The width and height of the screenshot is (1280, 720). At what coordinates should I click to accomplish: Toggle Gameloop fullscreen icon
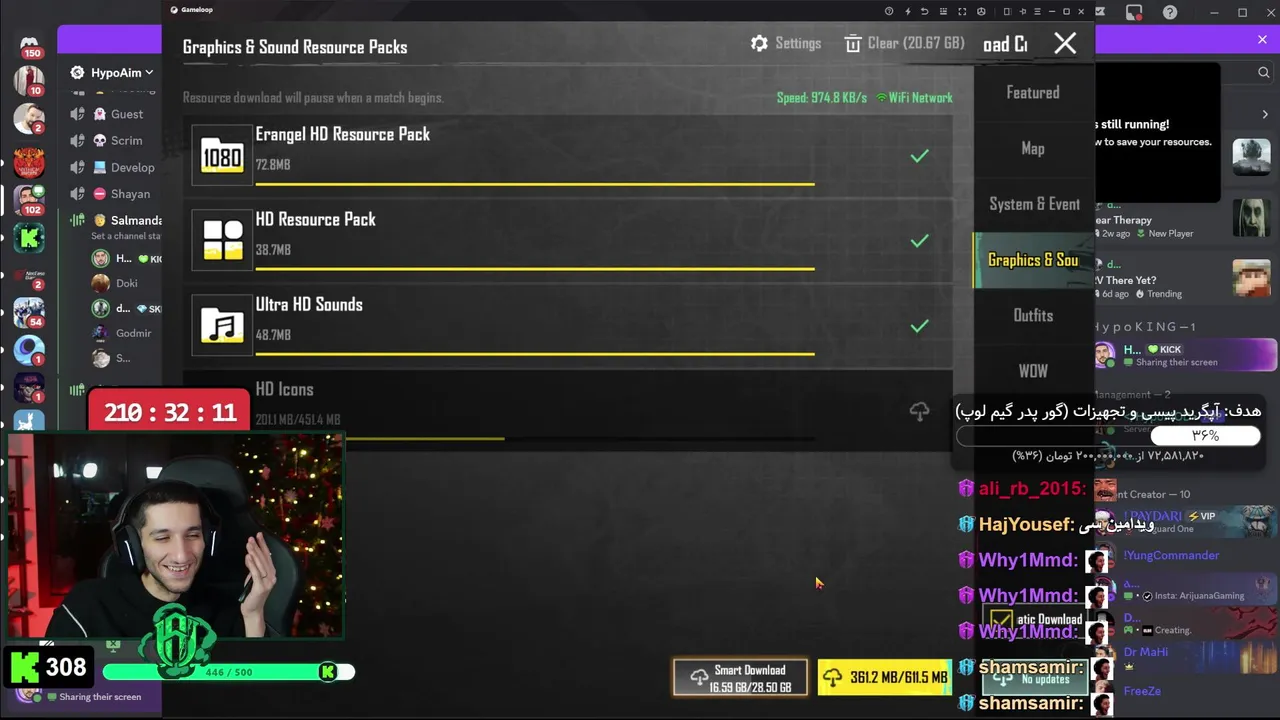(x=962, y=12)
